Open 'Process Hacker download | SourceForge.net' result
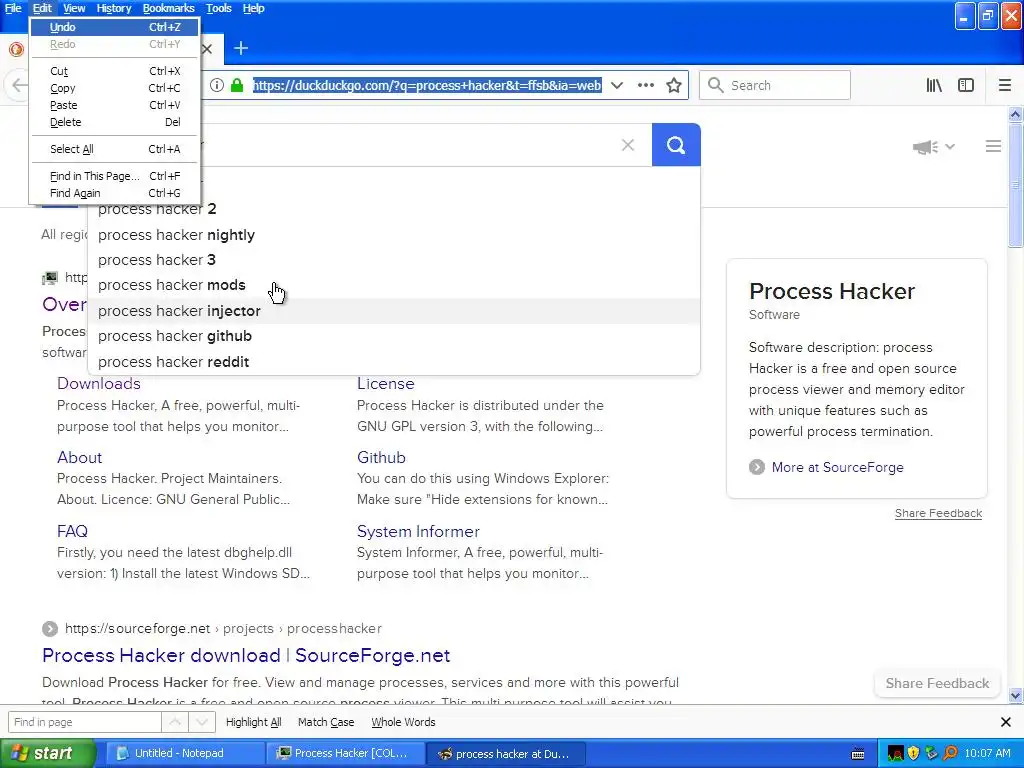 [246, 655]
